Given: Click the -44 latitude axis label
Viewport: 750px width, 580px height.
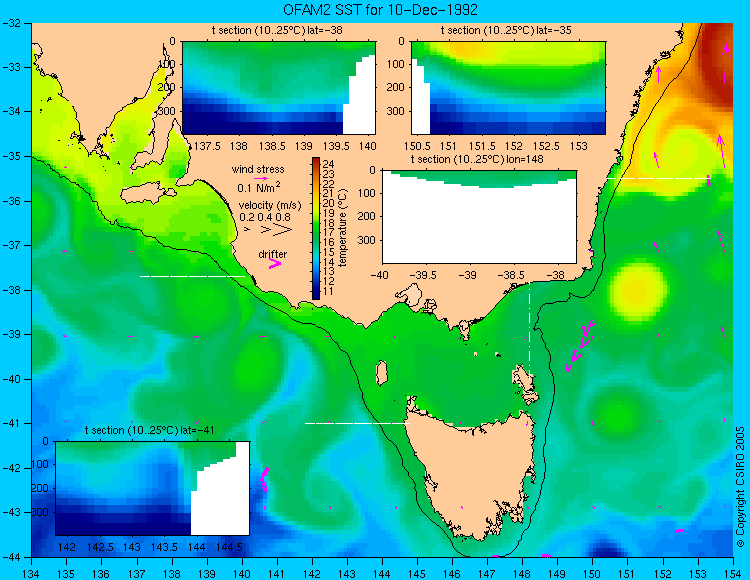Looking at the screenshot, I should [x=10, y=557].
